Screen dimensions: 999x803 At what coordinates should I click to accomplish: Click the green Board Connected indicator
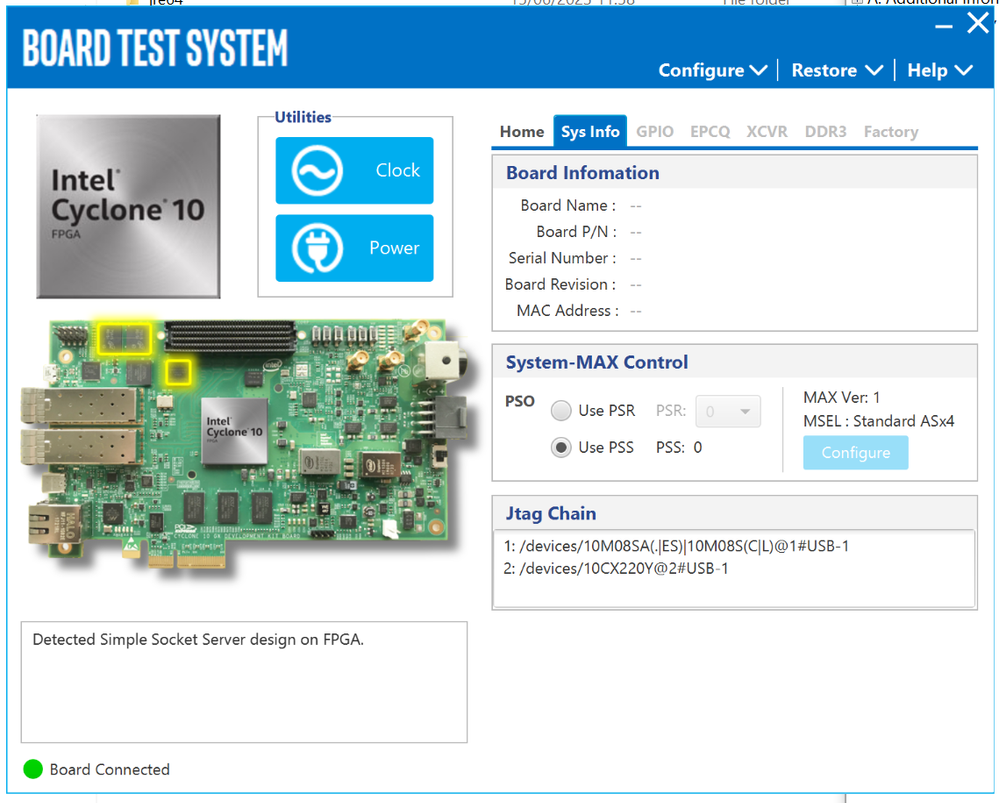(32, 769)
